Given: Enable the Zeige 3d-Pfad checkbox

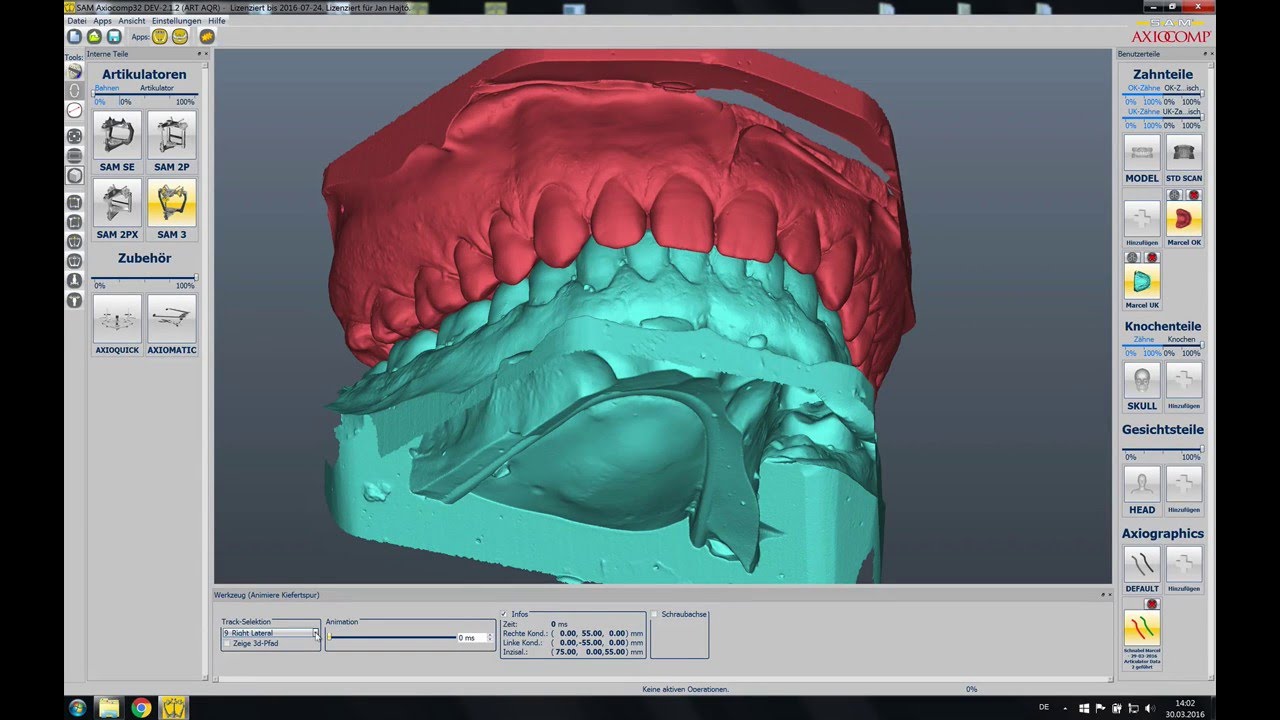Looking at the screenshot, I should 227,644.
